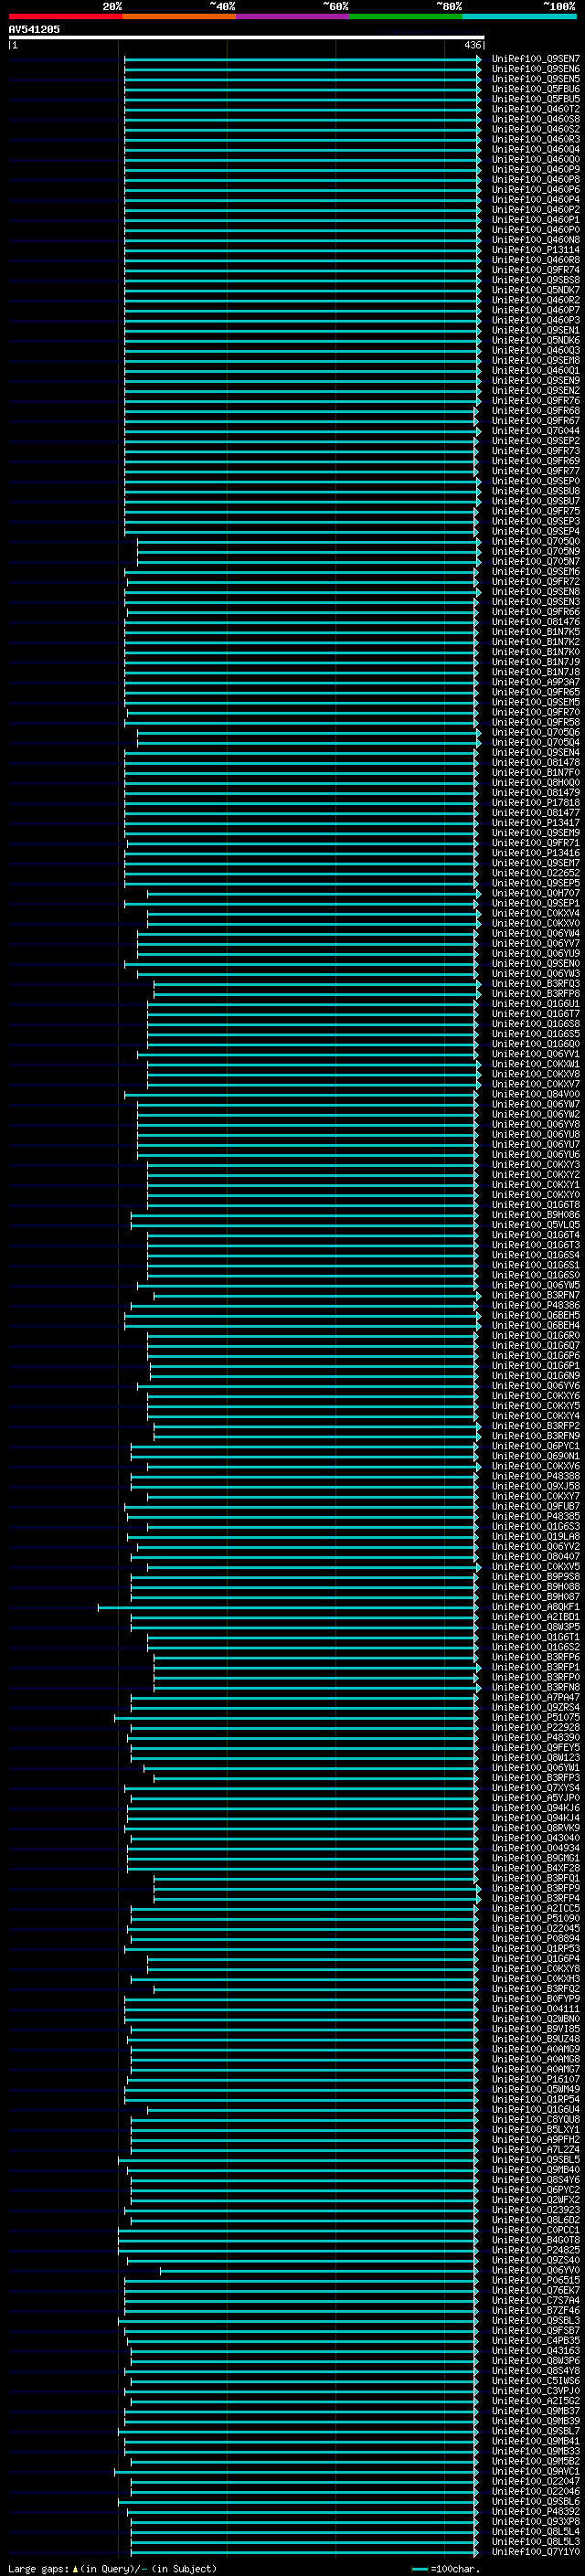Select hit label UniRef100_Q690N1
The image size is (585, 2576).
(535, 1456)
